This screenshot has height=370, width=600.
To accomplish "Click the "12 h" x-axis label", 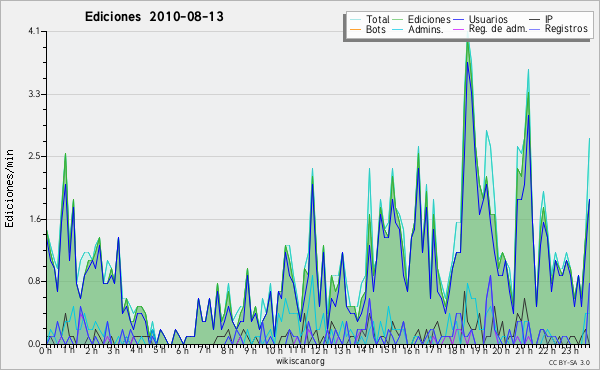I will (x=319, y=351).
